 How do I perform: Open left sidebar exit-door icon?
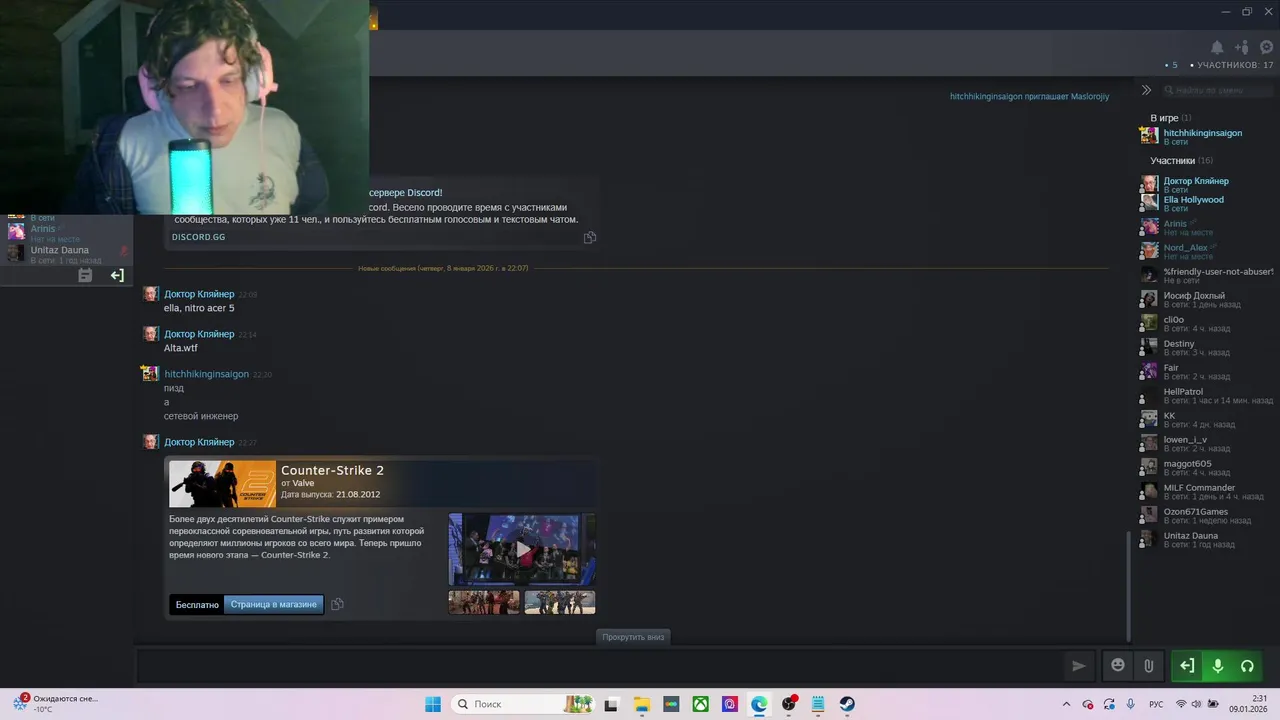(117, 275)
